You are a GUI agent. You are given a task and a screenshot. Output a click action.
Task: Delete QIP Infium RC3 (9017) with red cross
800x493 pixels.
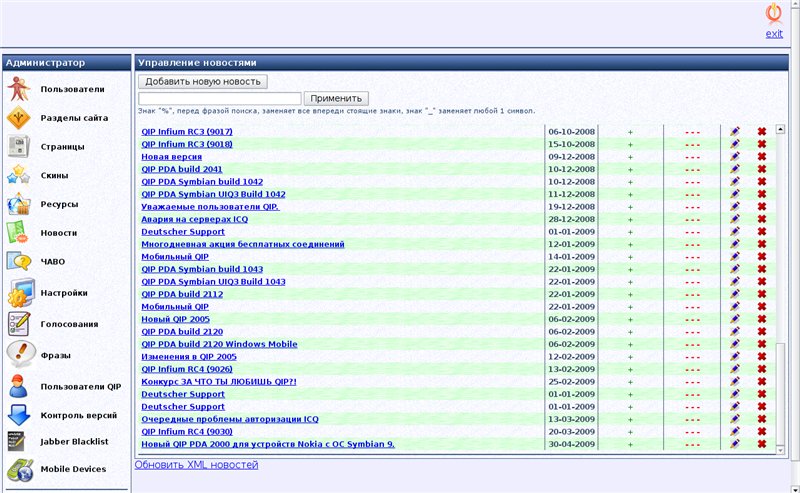pyautogui.click(x=762, y=132)
